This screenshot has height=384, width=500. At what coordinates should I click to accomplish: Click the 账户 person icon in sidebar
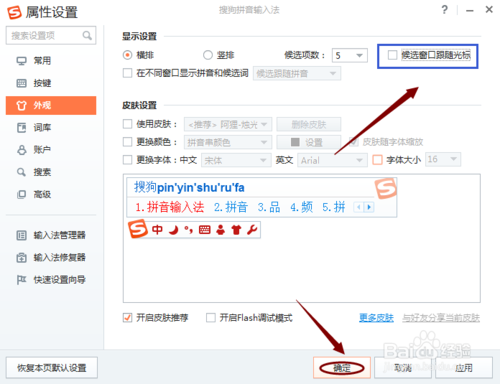coord(21,150)
